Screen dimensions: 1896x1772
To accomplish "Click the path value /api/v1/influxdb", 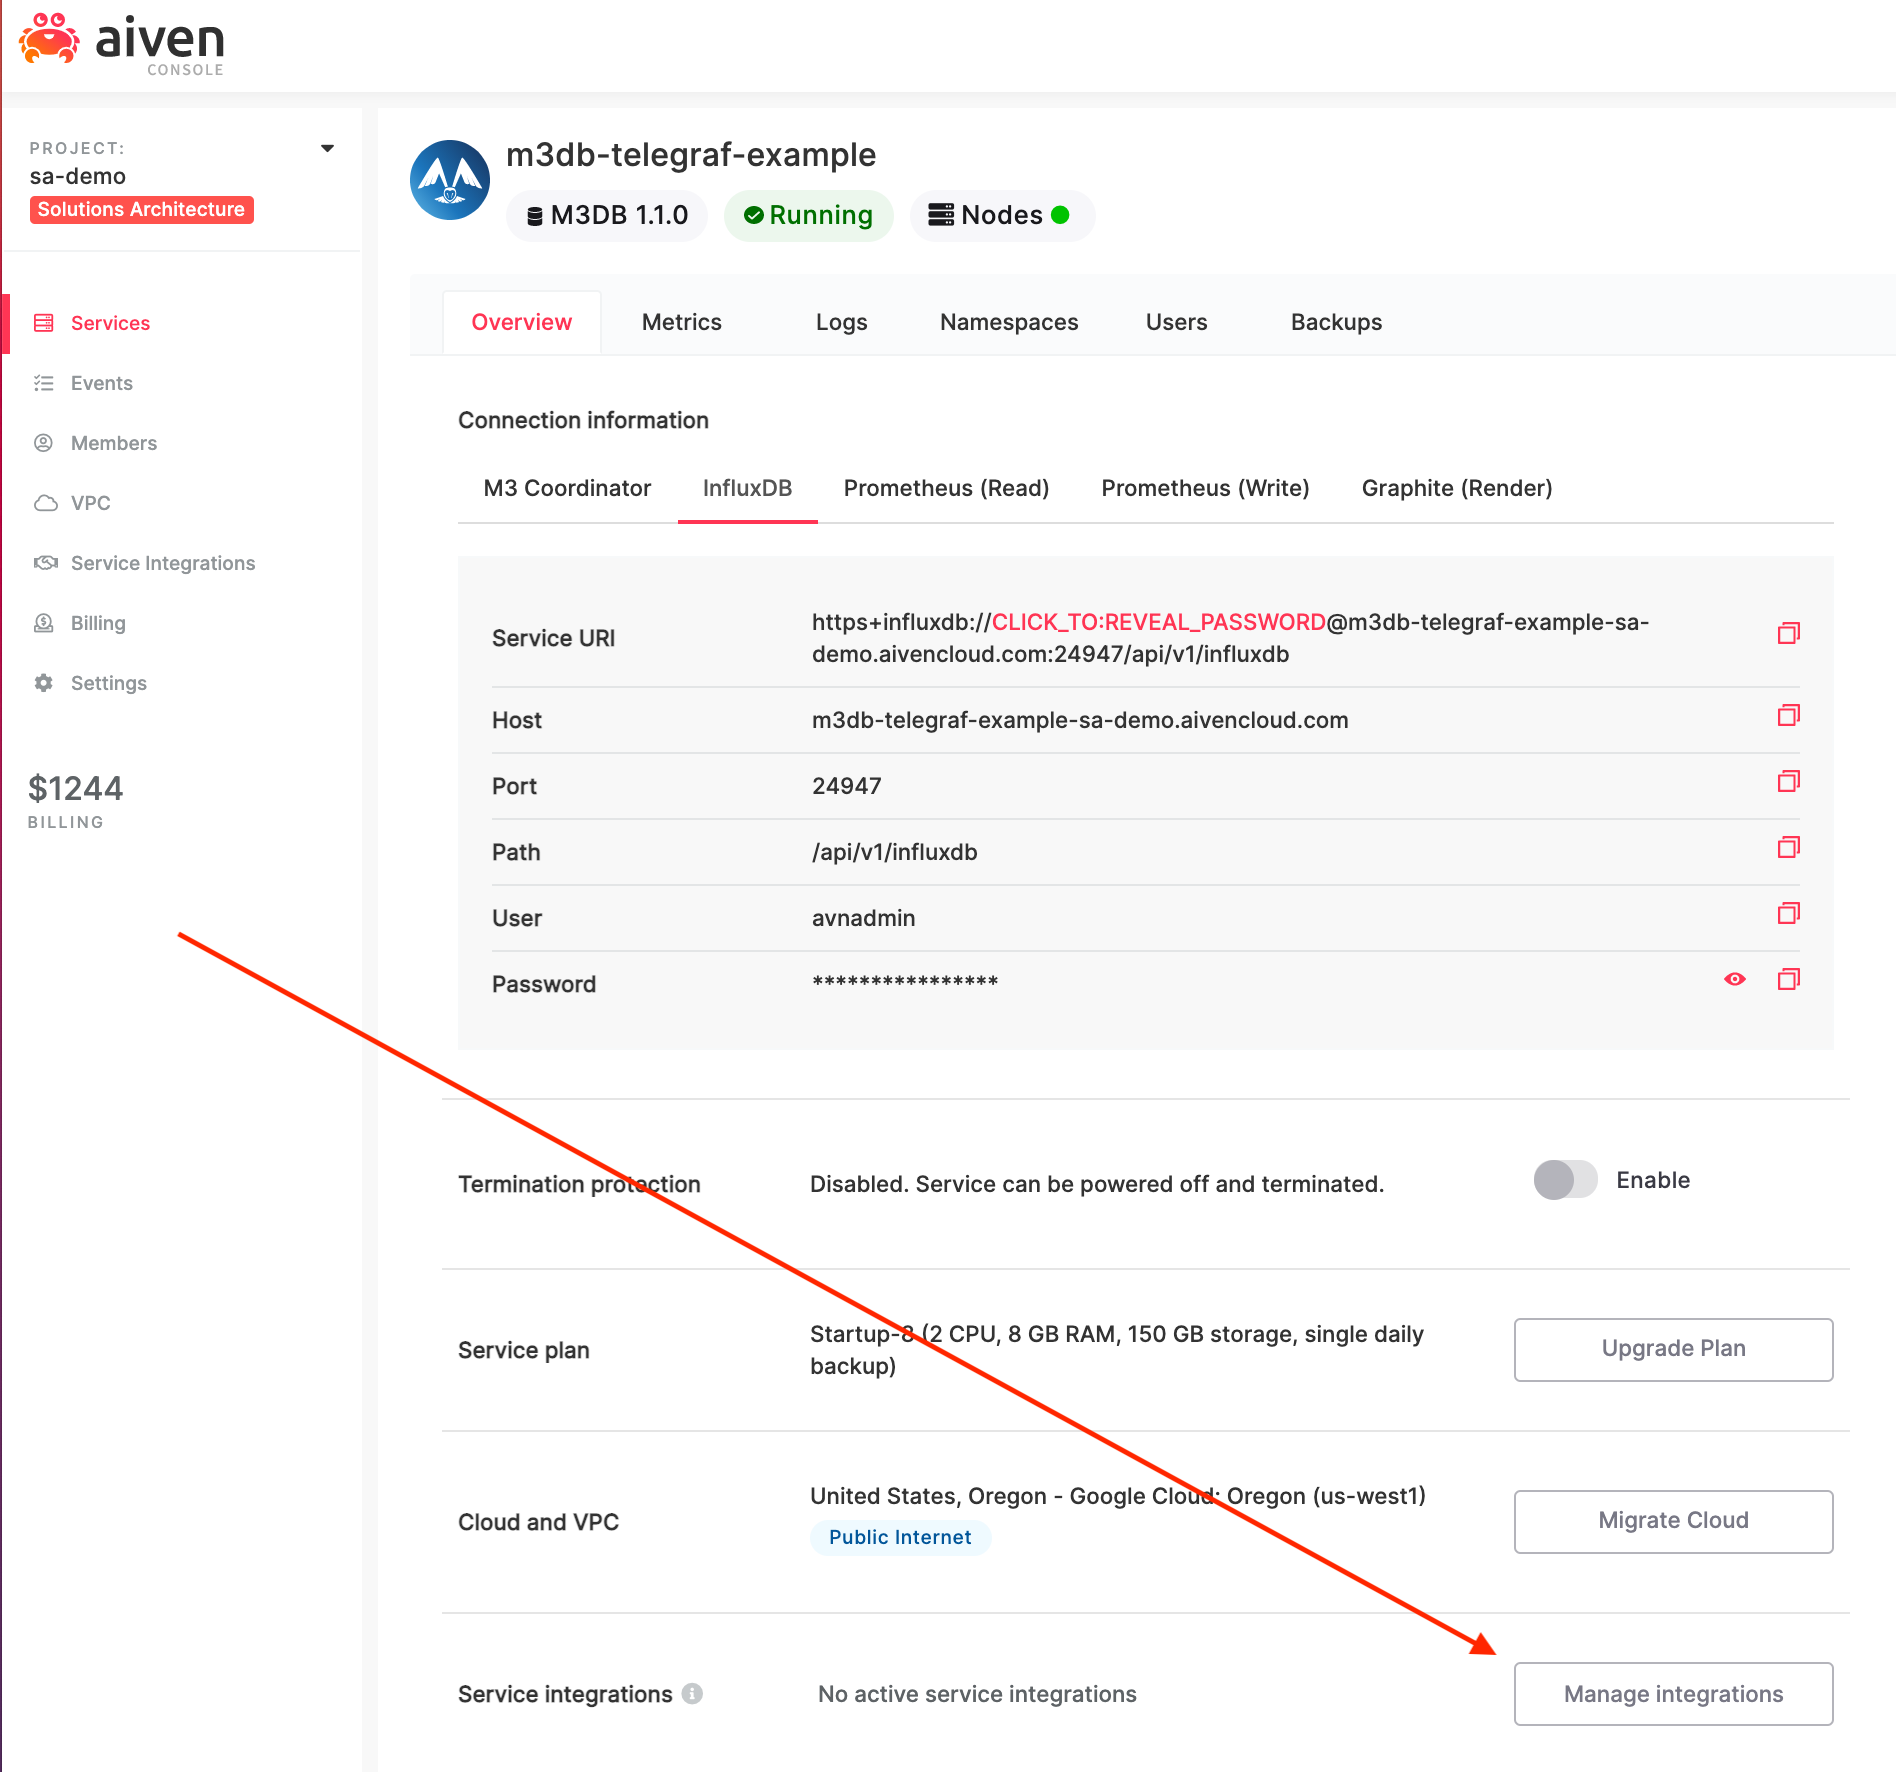I will pyautogui.click(x=894, y=852).
